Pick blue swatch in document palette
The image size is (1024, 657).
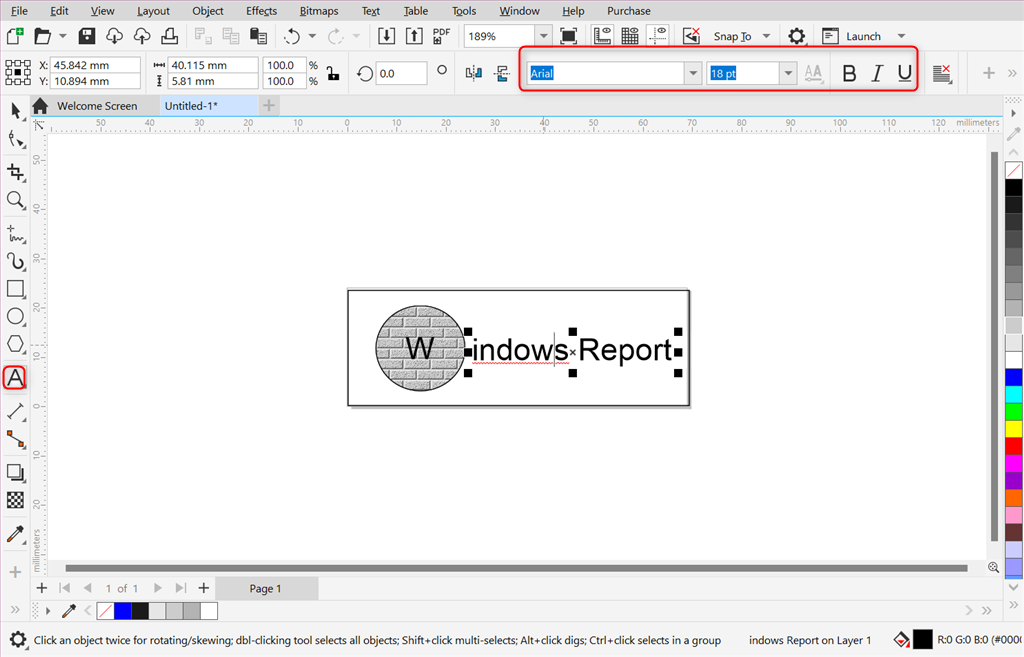pyautogui.click(x=123, y=611)
